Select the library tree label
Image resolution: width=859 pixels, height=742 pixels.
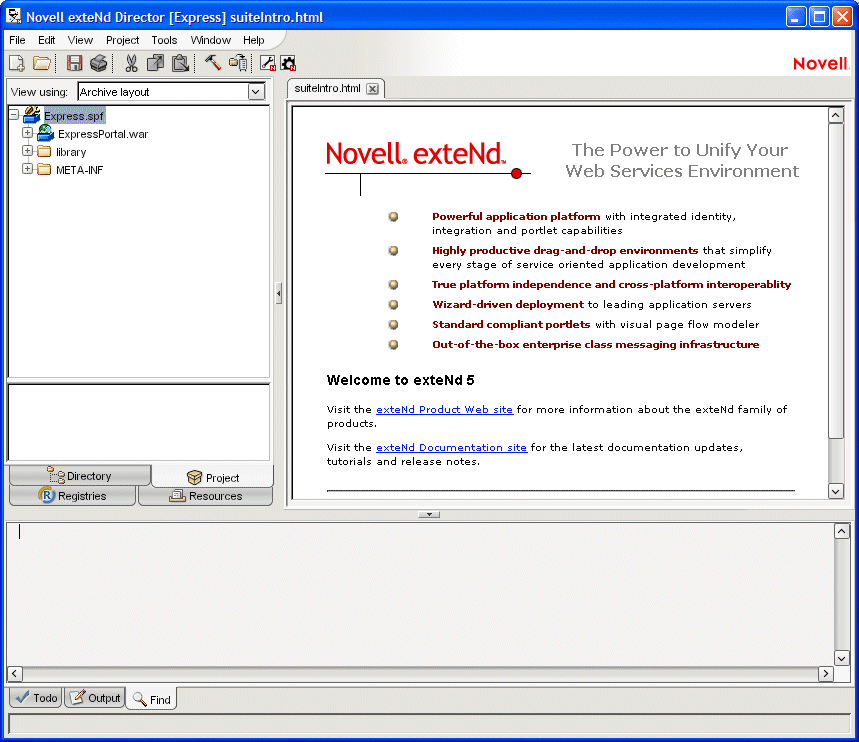(71, 152)
